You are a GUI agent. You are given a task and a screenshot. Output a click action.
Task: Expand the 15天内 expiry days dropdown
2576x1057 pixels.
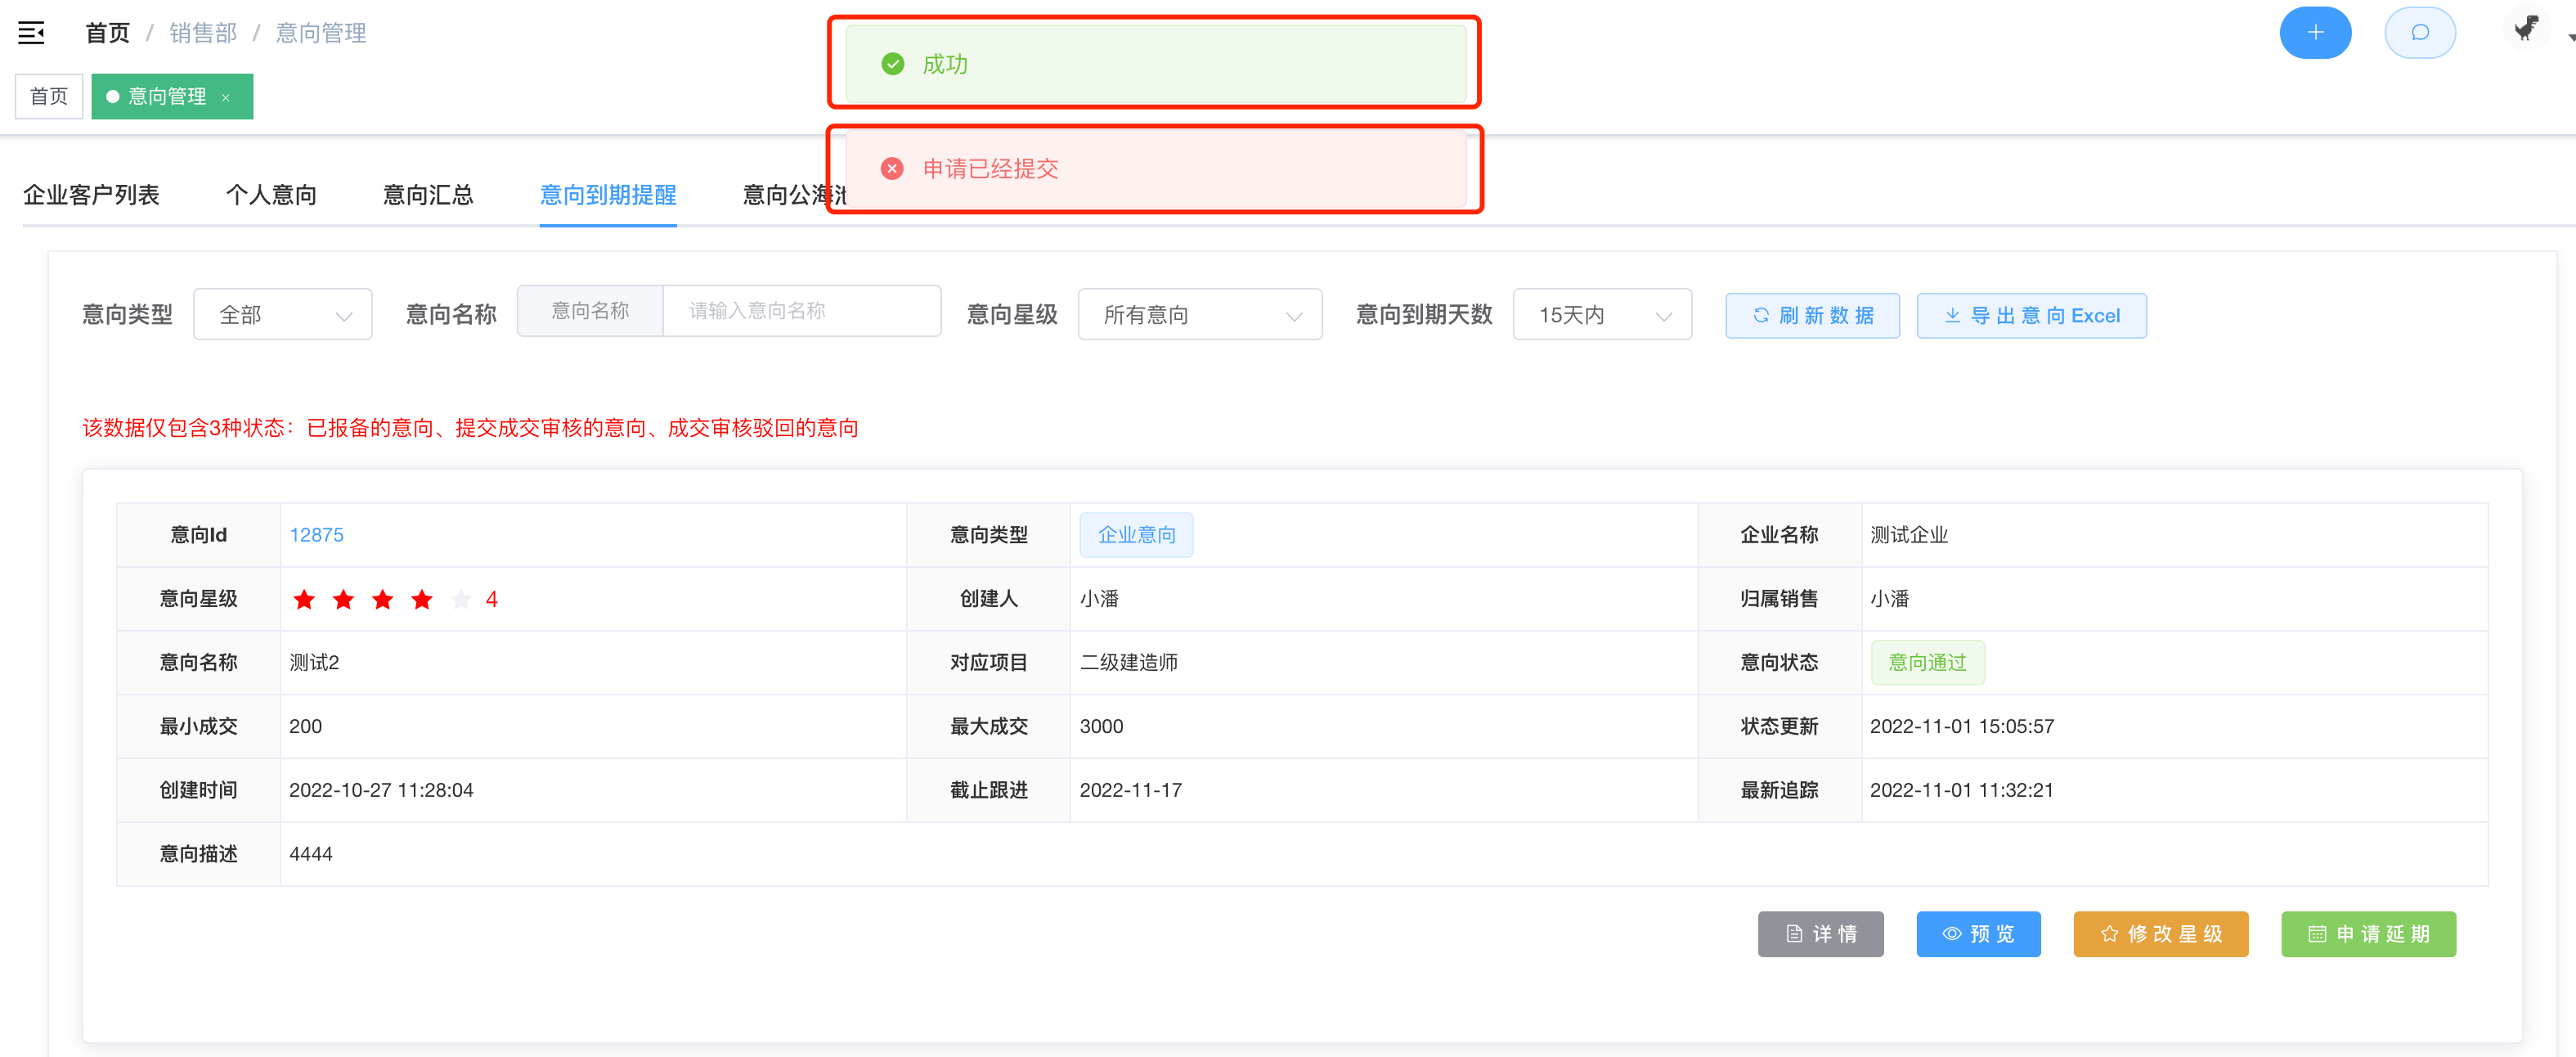pyautogui.click(x=1601, y=315)
